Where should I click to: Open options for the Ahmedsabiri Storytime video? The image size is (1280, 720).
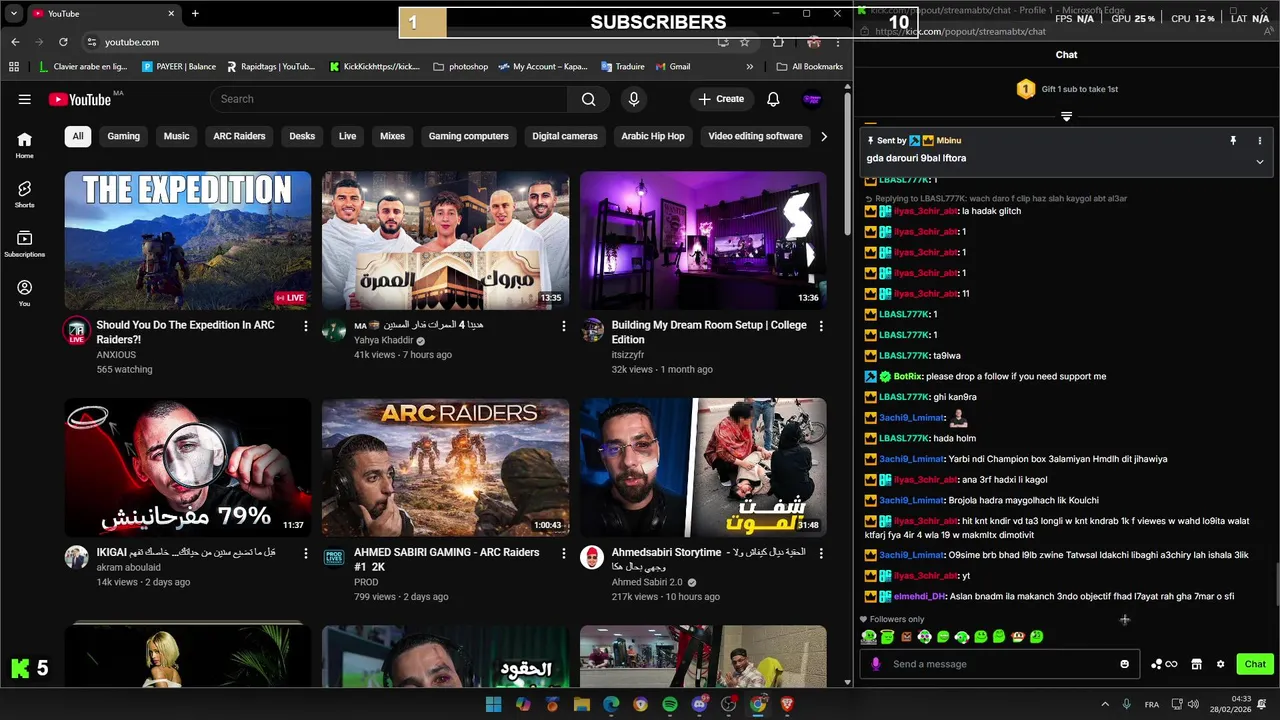821,553
